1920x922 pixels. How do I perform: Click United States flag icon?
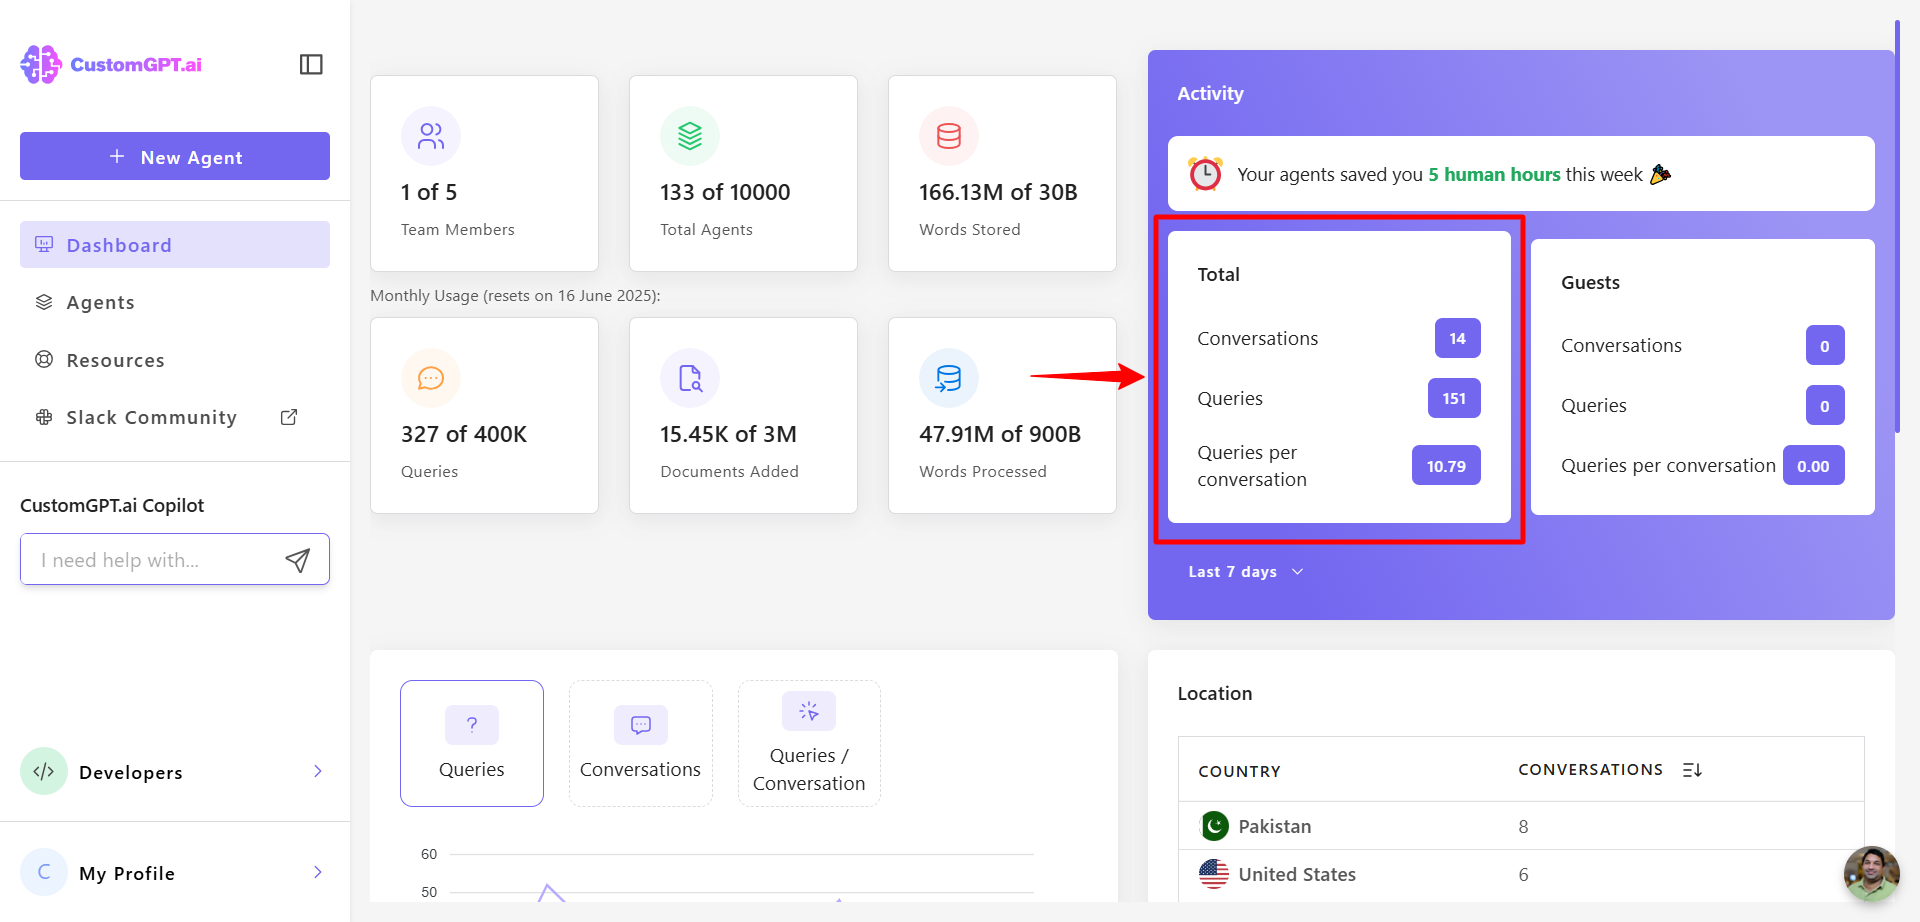1214,874
